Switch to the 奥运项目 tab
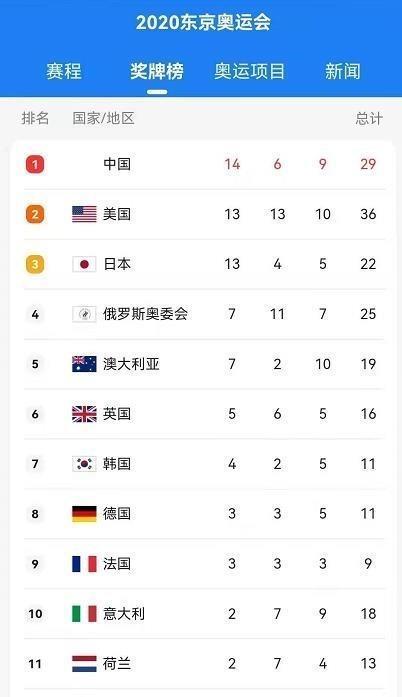 click(x=249, y=71)
